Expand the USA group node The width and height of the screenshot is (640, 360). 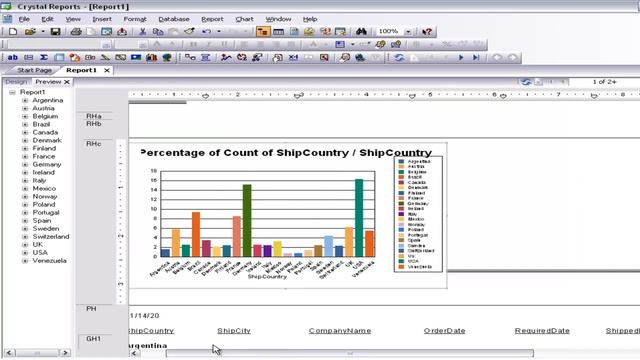[x=25, y=253]
